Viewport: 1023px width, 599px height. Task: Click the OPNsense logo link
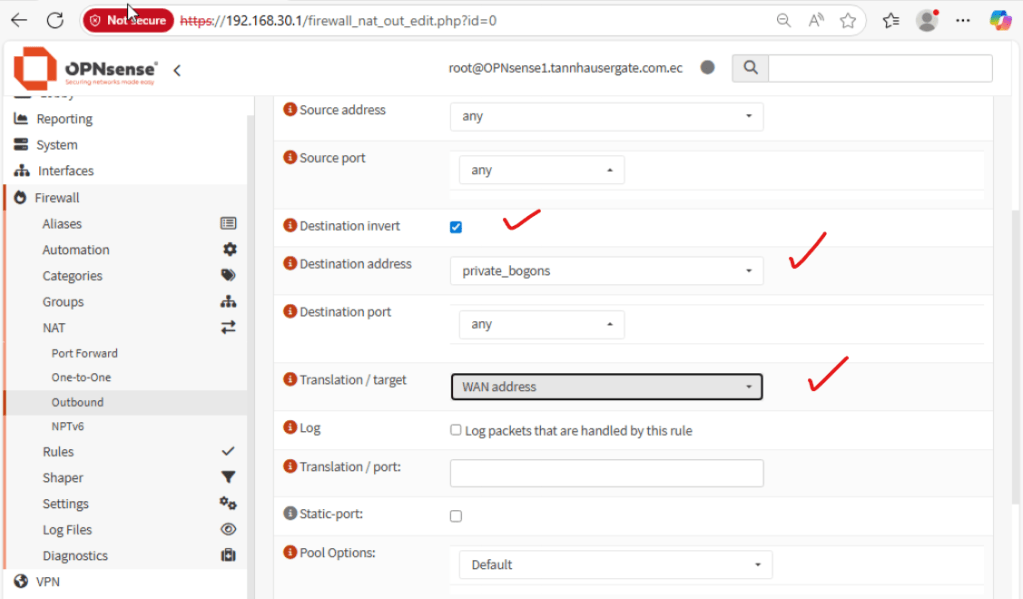click(85, 69)
